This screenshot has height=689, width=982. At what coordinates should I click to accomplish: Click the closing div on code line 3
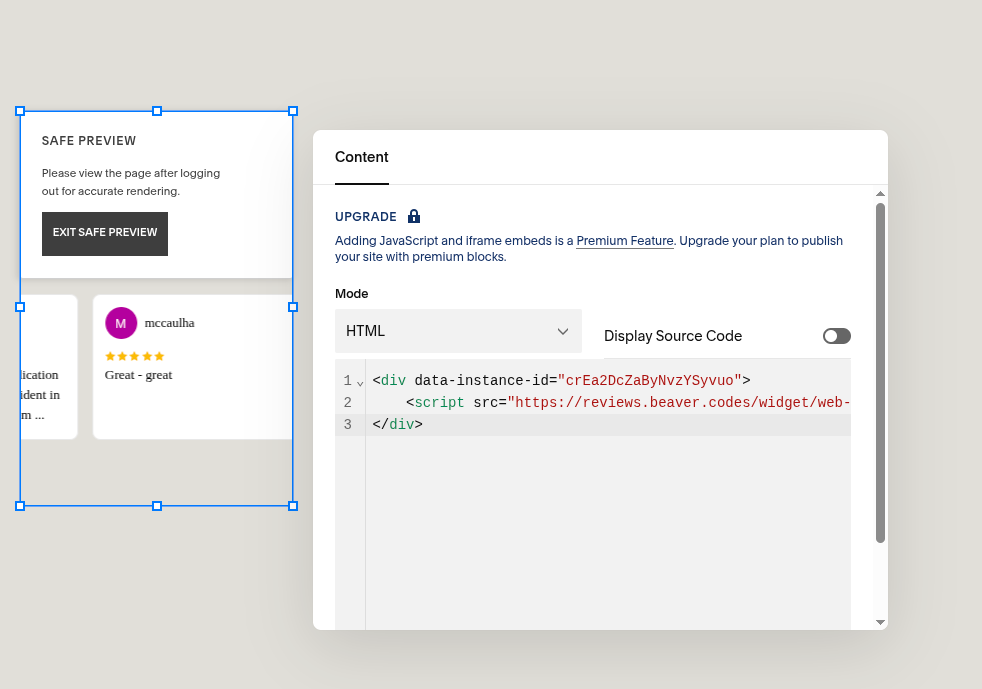tap(398, 425)
